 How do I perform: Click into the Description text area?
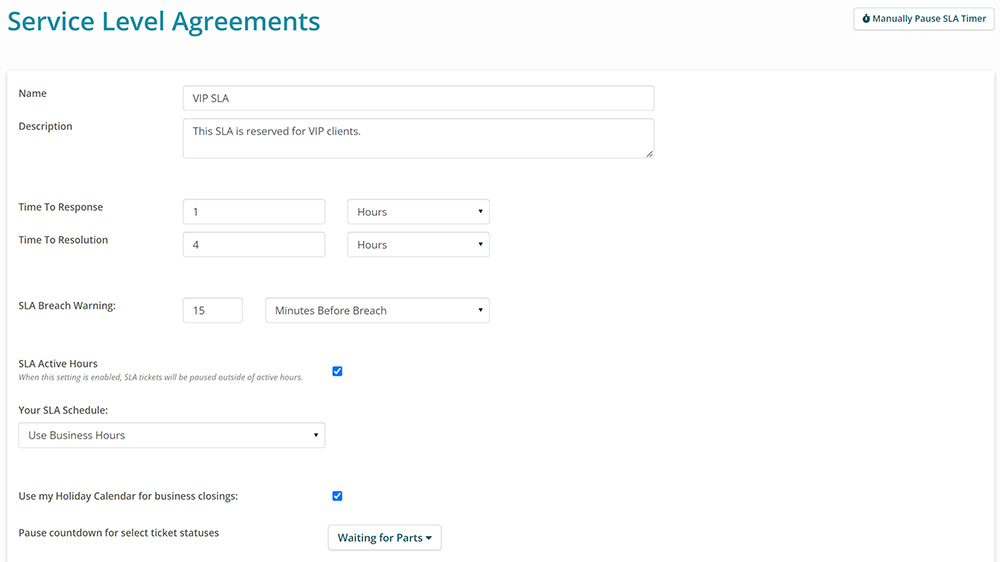pos(418,138)
